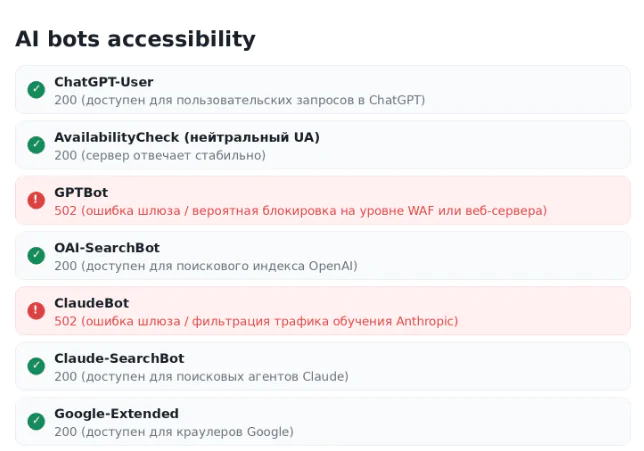This screenshot has height=451, width=644.
Task: Click the green checkmark icon beside Claude-SearchBot
Action: tap(36, 366)
